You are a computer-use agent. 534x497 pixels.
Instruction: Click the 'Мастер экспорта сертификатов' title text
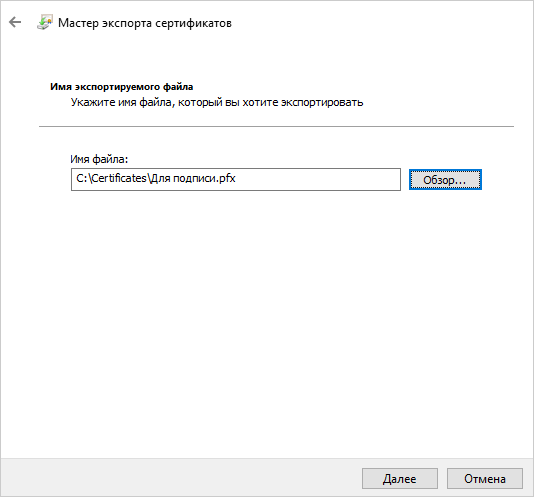pos(145,23)
